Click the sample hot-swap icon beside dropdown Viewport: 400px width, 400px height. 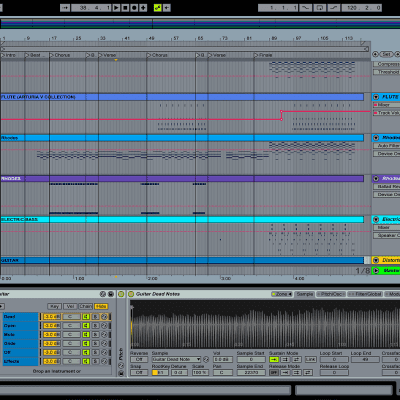(206, 359)
